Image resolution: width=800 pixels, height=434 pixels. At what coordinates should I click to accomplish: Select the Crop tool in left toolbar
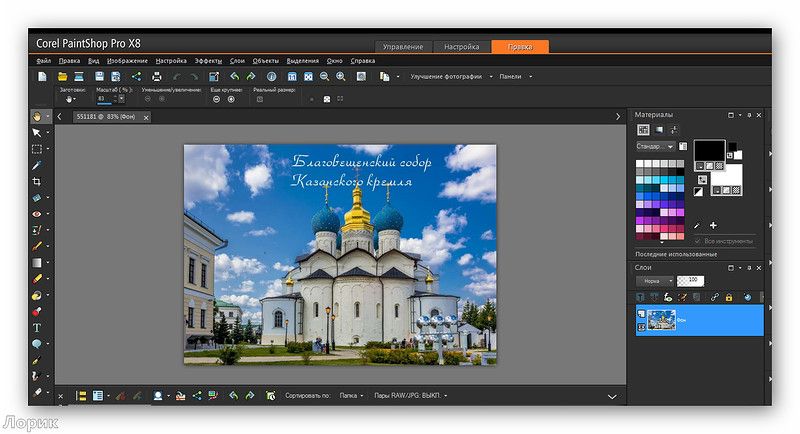pos(37,181)
